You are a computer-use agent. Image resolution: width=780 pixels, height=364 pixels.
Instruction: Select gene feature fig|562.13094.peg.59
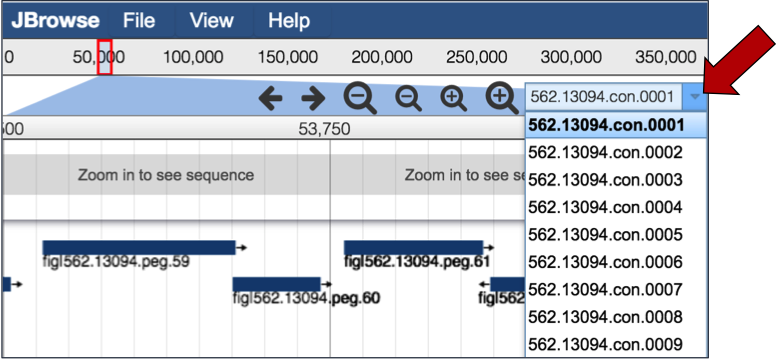click(x=139, y=248)
